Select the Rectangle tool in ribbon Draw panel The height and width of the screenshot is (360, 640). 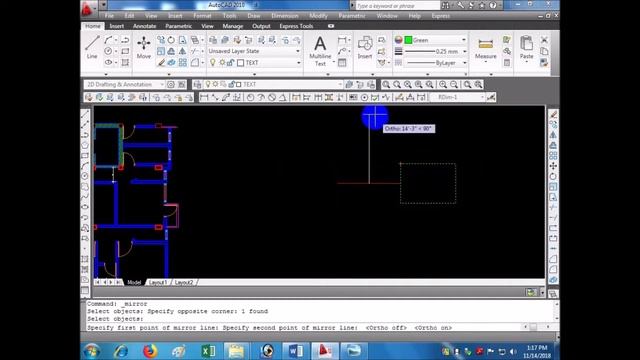tap(125, 51)
